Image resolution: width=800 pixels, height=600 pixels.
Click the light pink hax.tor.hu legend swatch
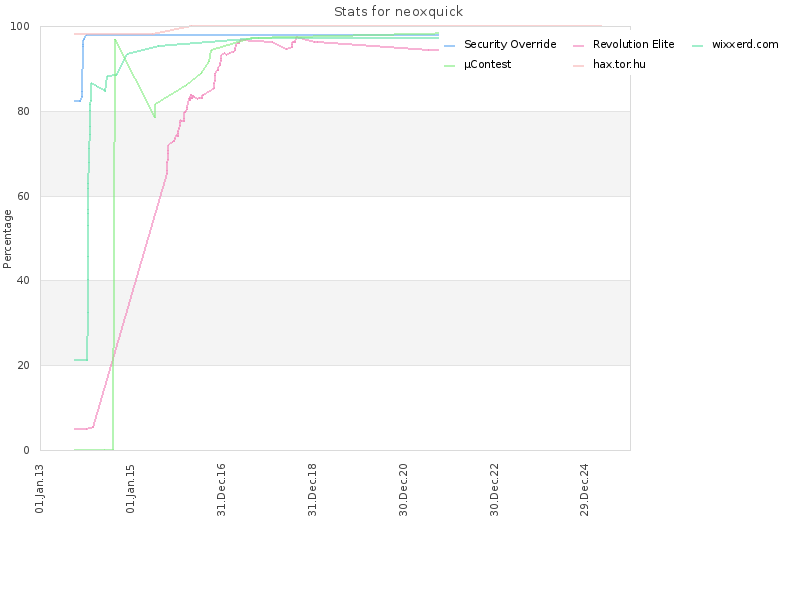click(x=578, y=66)
